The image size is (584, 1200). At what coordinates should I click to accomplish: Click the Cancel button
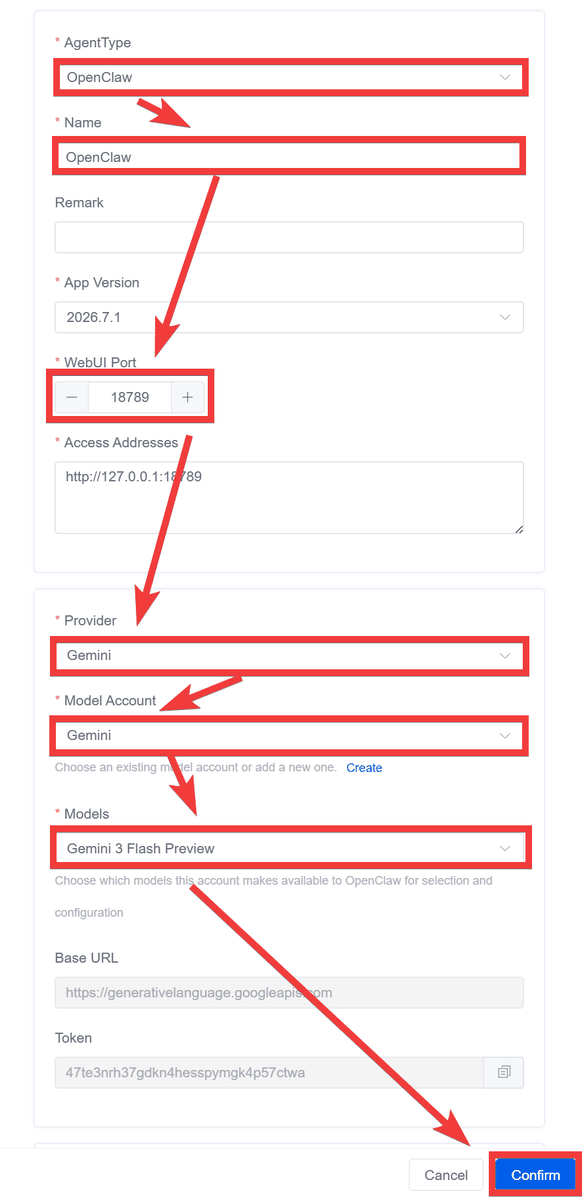[x=446, y=1175]
